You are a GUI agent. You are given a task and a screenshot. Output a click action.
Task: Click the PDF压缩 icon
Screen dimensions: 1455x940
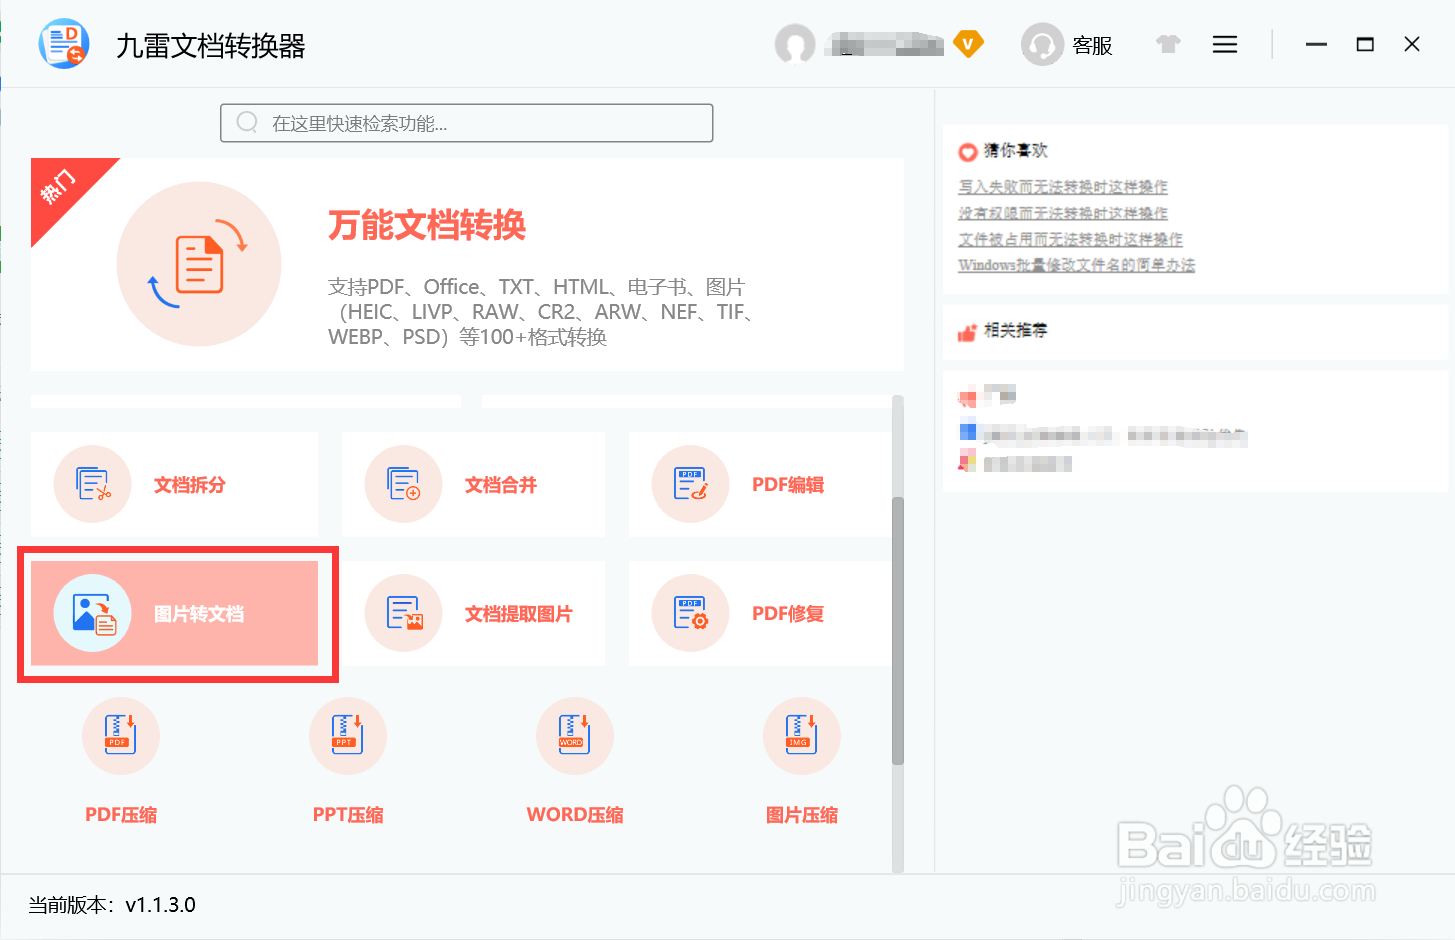pos(121,736)
